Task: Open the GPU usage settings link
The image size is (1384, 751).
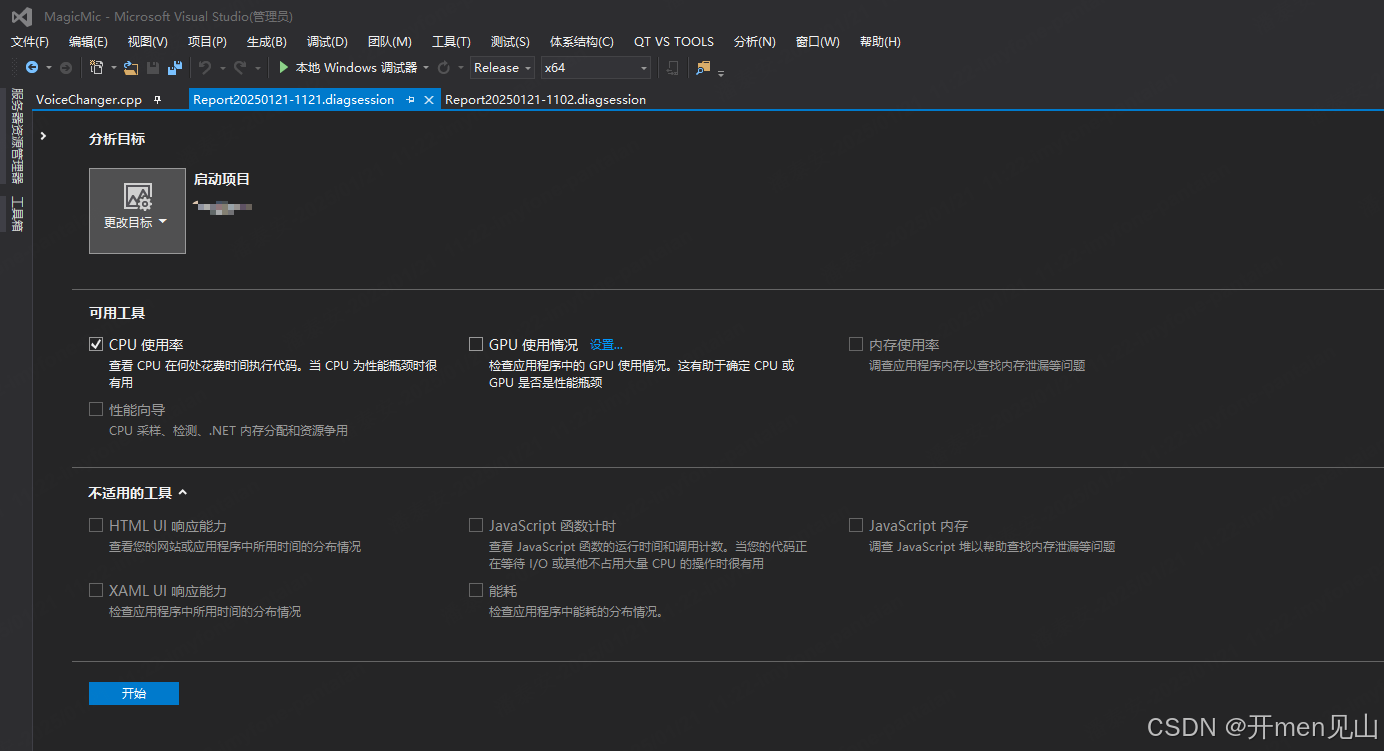Action: point(606,345)
